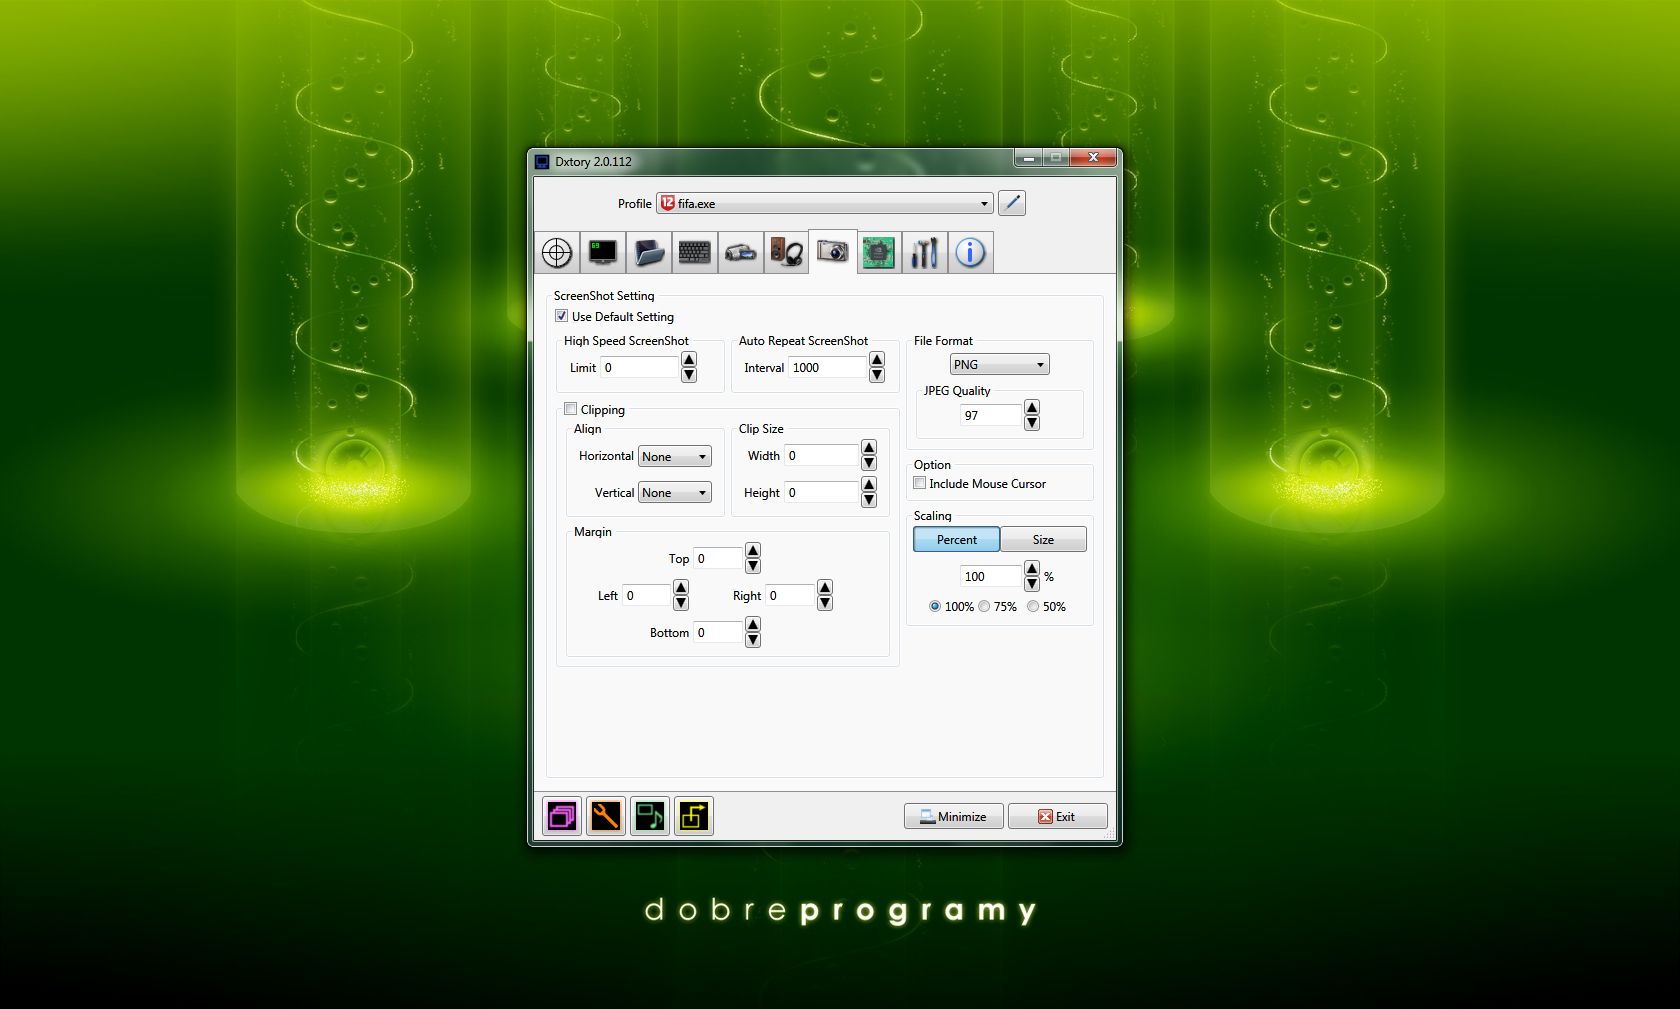The image size is (1680, 1009).
Task: Click the Interval input field
Action: pos(828,367)
